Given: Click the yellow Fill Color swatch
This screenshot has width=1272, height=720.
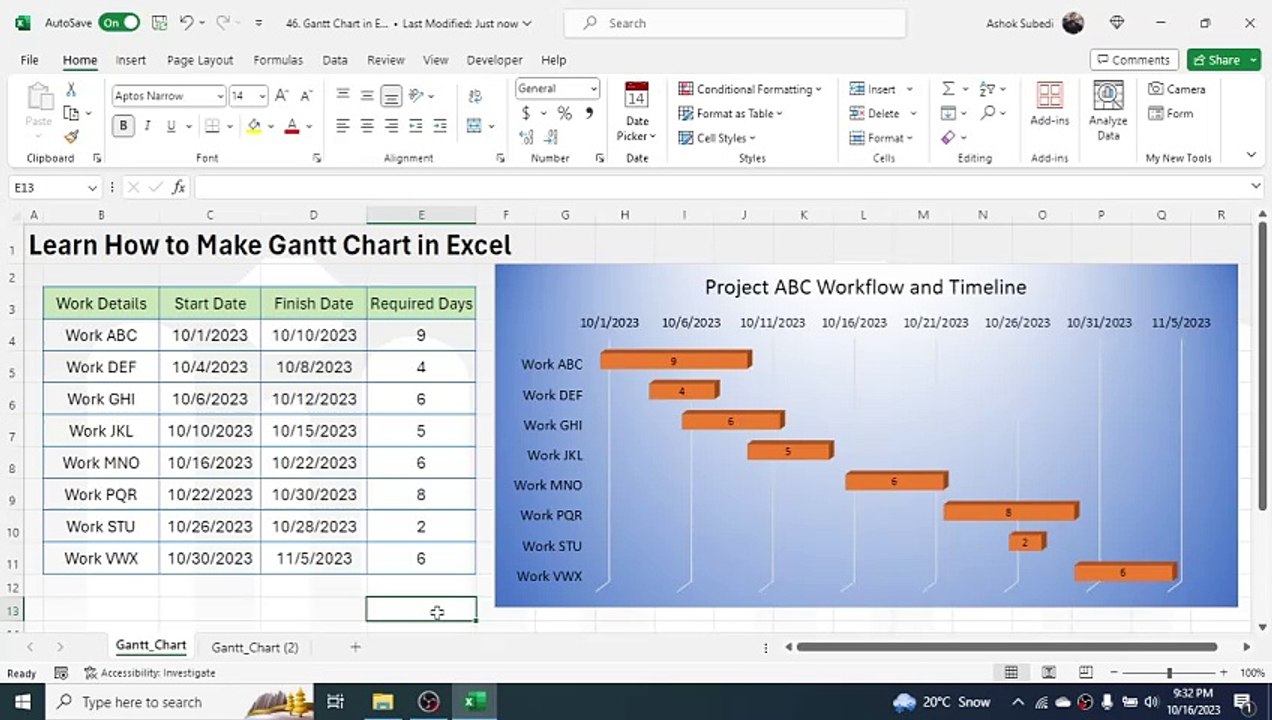Looking at the screenshot, I should tap(254, 126).
